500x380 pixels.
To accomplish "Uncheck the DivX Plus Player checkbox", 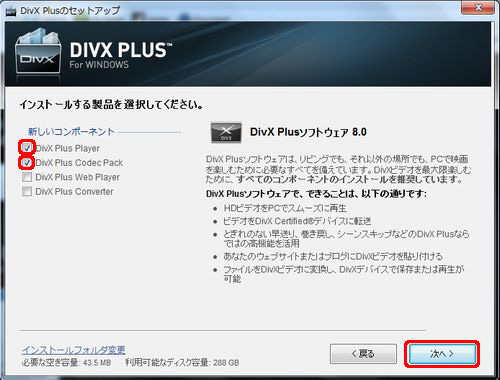I will [27, 147].
